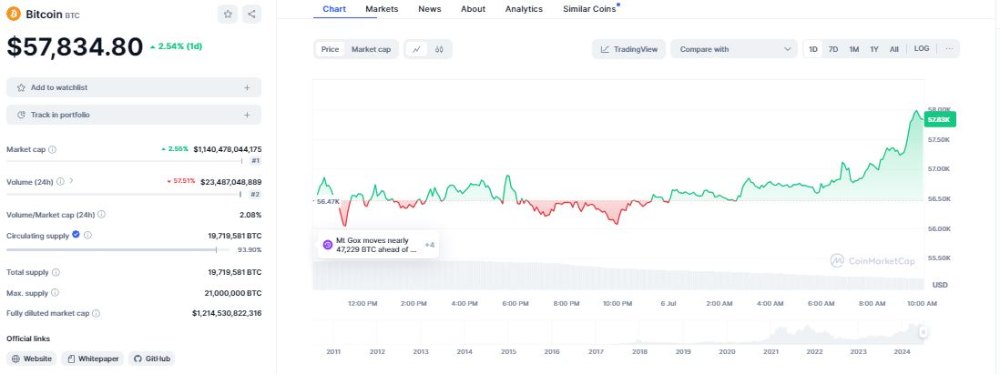This screenshot has height=374, width=1000.
Task: Toggle the LOG scale option
Action: (921, 49)
